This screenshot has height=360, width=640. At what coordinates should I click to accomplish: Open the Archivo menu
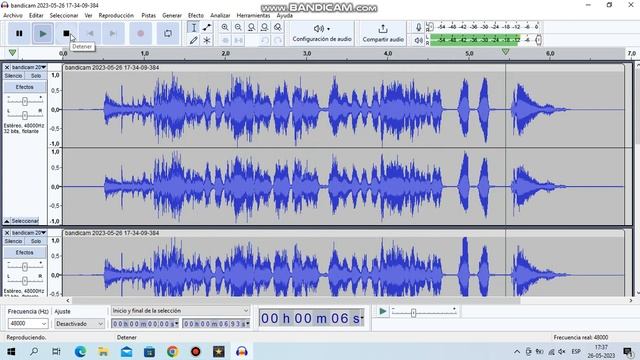(x=13, y=15)
